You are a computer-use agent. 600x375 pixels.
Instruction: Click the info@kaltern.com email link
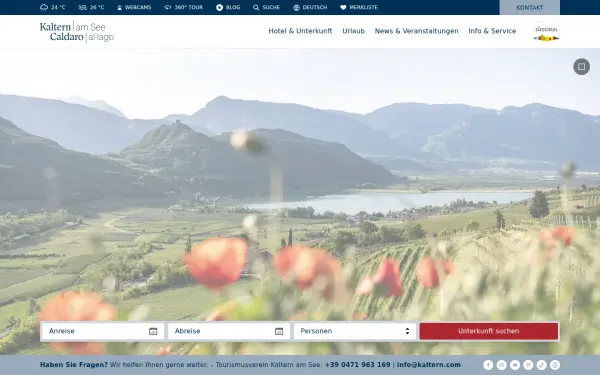coord(429,365)
